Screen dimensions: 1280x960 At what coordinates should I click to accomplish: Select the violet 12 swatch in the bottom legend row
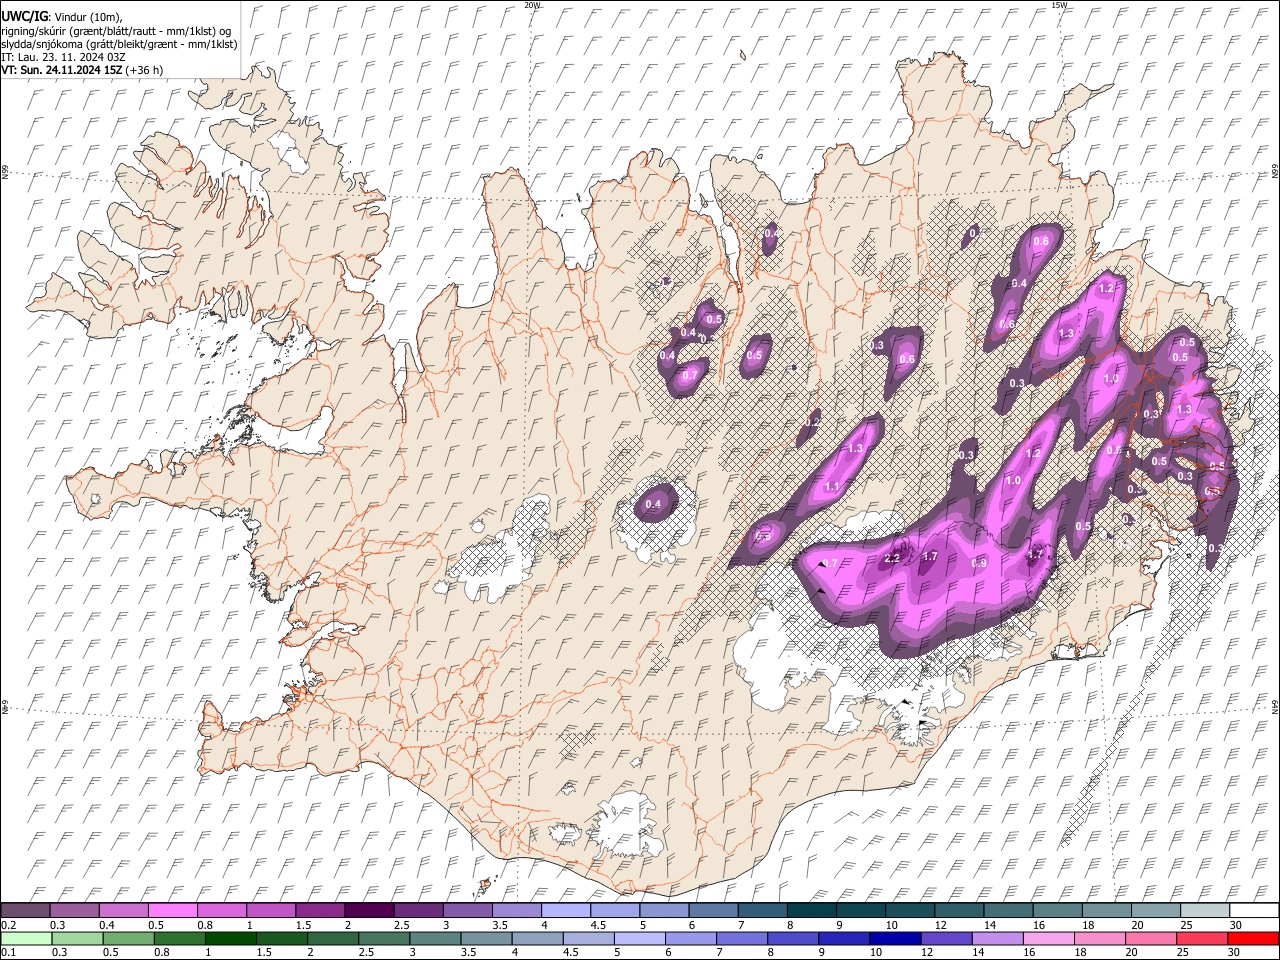point(946,938)
